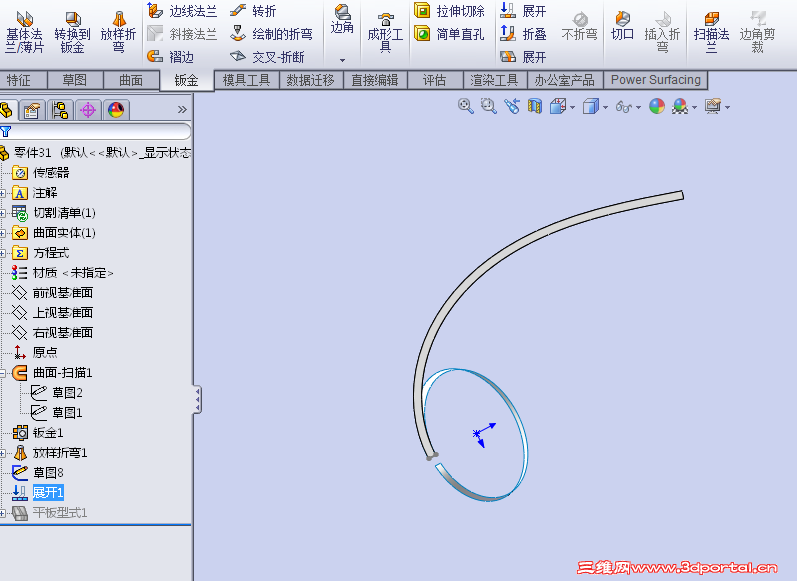This screenshot has height=581, width=797.
Task: Click Previous View icon in view toolbar
Action: click(x=512, y=106)
